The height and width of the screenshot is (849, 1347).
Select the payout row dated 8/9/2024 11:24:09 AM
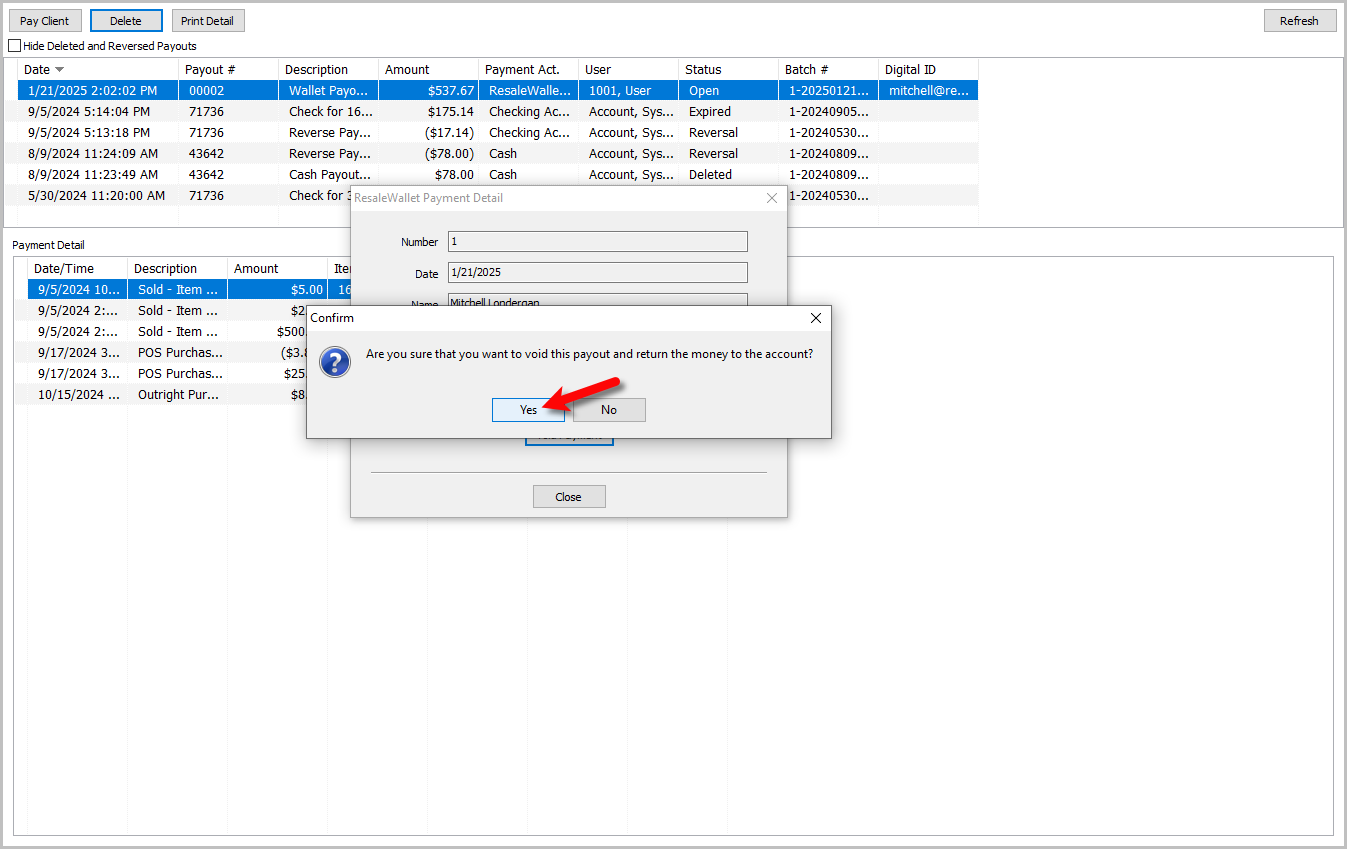pos(498,154)
